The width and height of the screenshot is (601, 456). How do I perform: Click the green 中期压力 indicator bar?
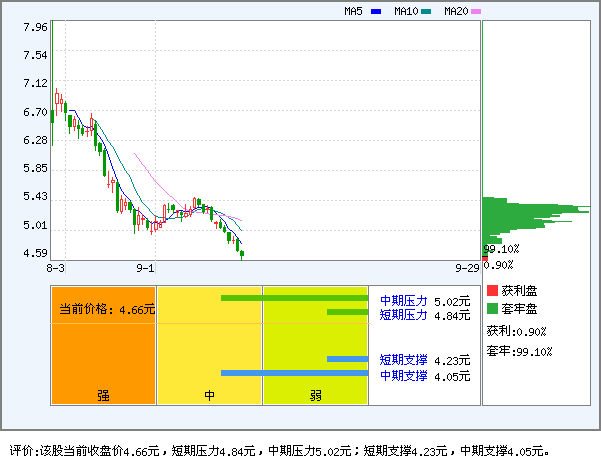294,298
